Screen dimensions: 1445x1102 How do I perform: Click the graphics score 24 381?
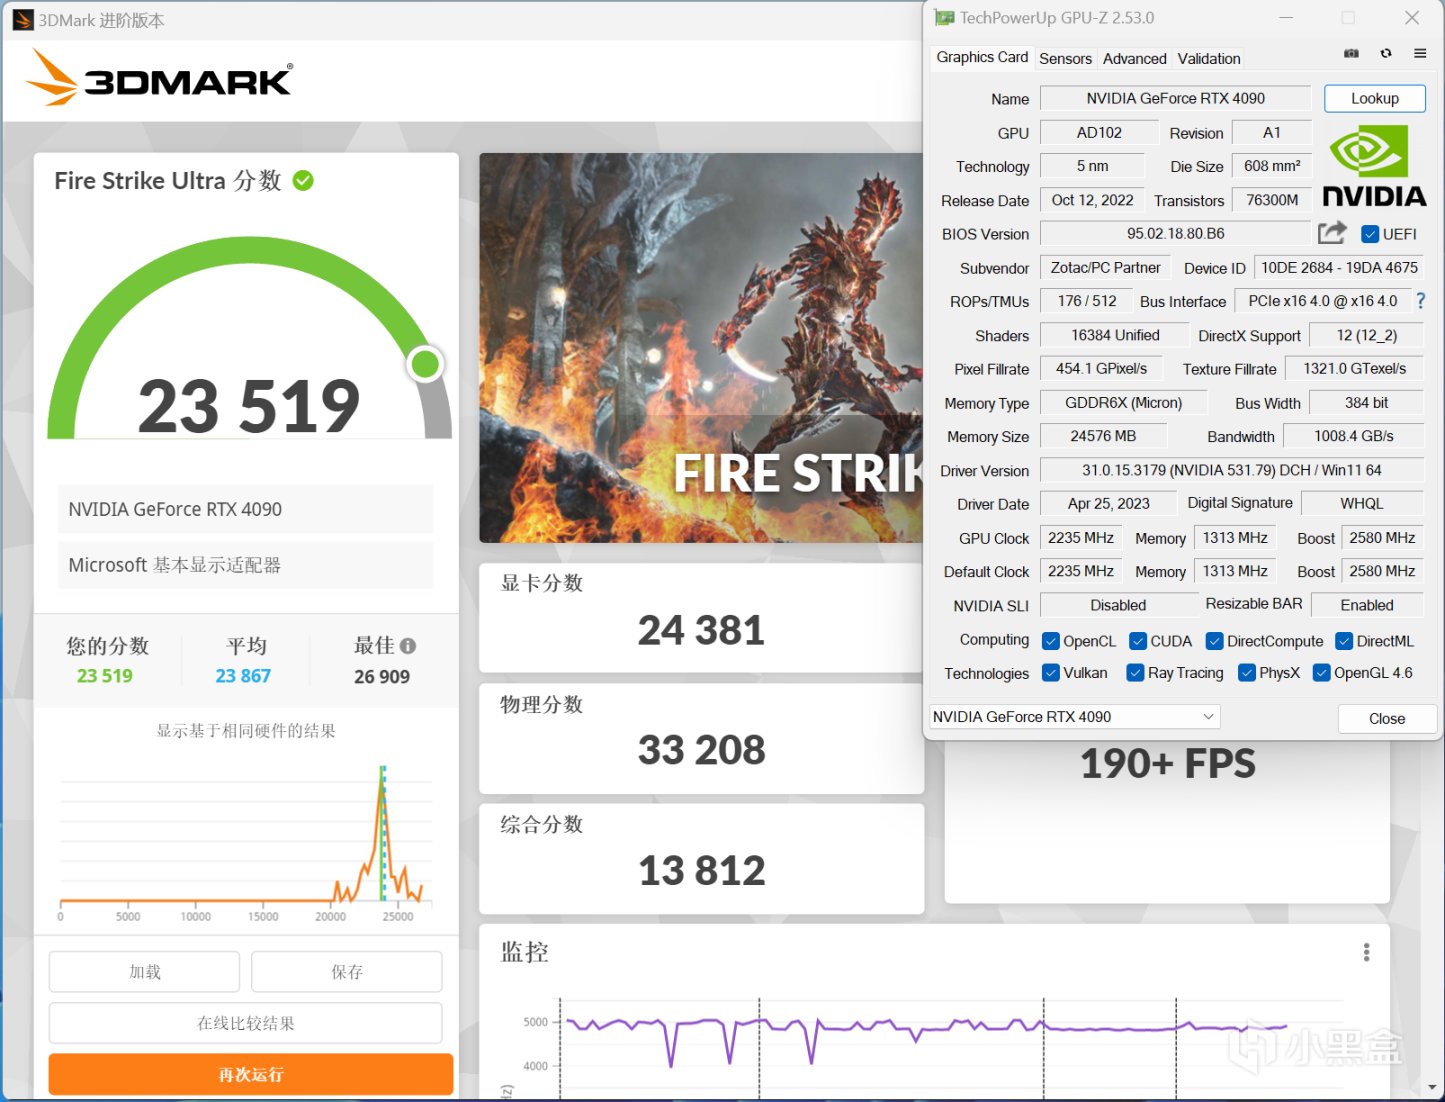[x=701, y=630]
